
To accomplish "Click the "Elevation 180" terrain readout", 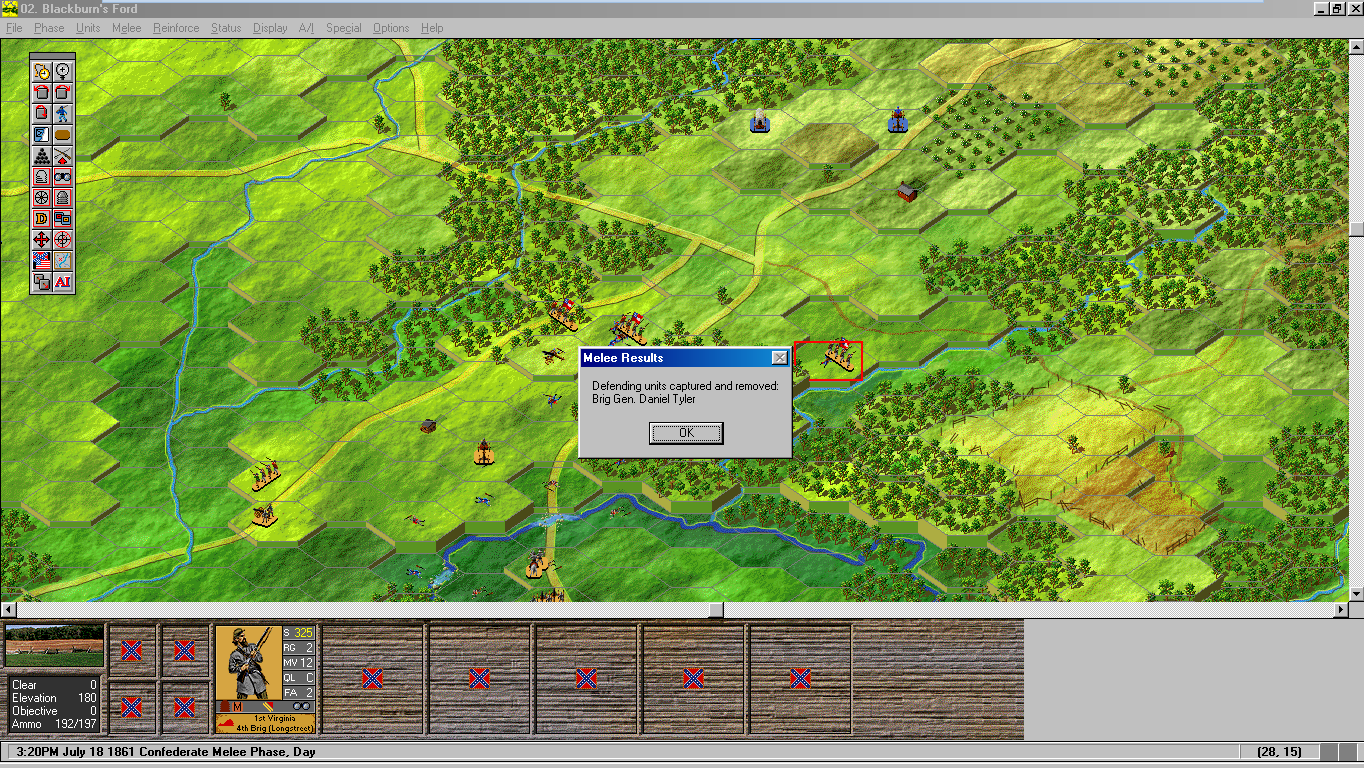I will (54, 698).
